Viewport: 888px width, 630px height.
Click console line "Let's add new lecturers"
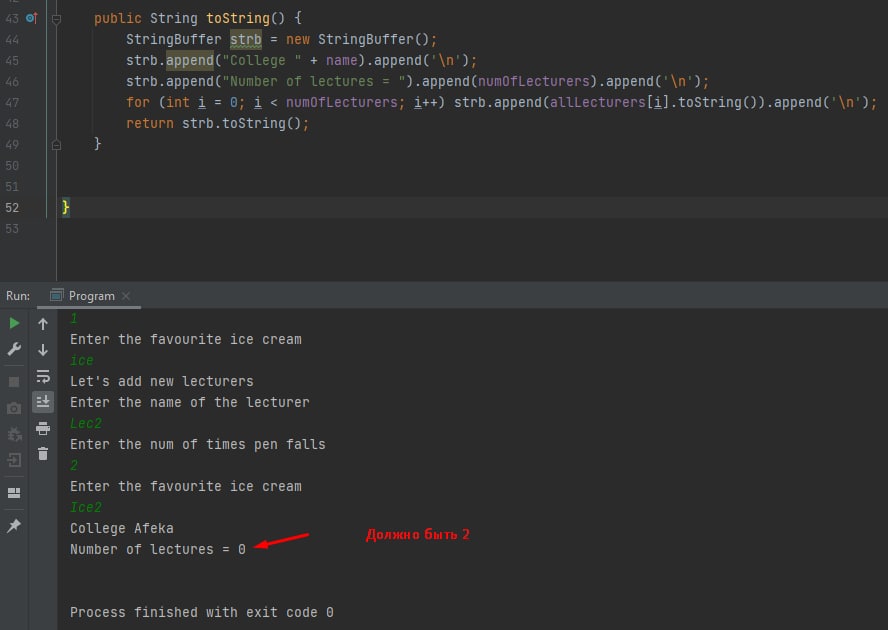(x=162, y=381)
